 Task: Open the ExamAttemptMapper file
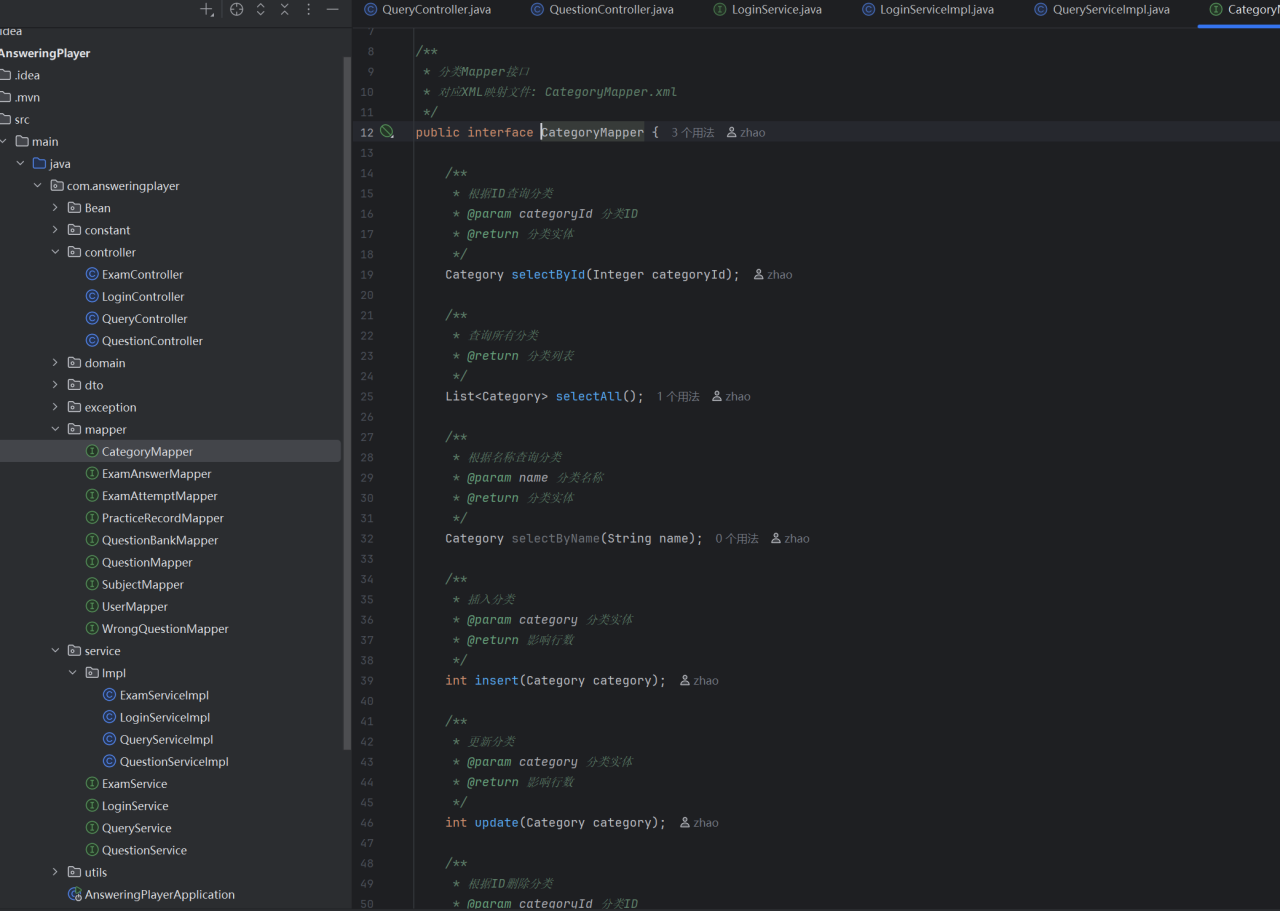tap(159, 496)
